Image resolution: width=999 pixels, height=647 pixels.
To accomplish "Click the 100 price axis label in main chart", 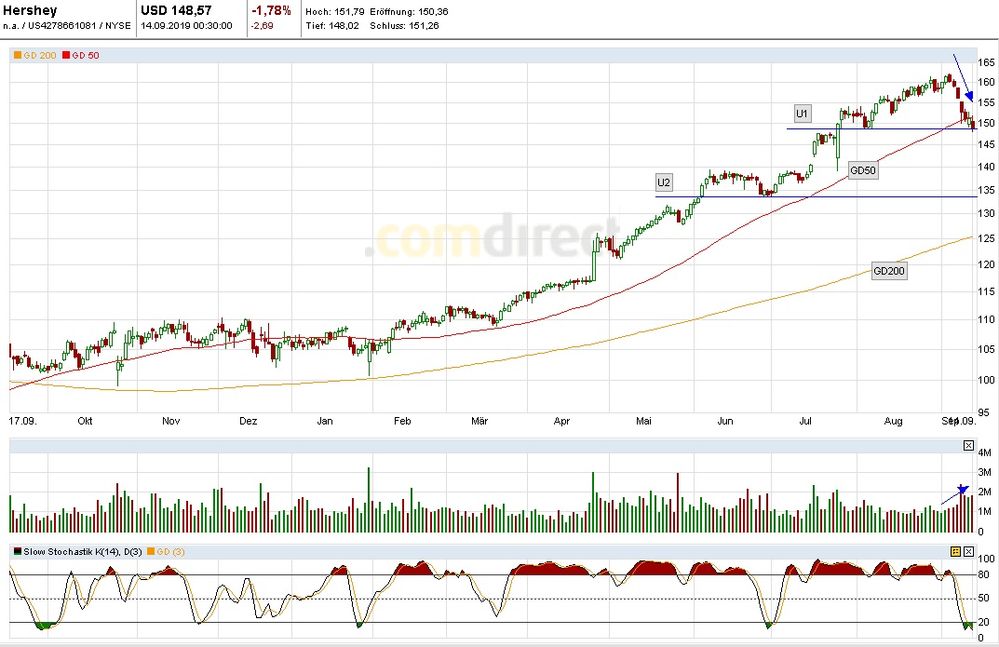I will (986, 380).
